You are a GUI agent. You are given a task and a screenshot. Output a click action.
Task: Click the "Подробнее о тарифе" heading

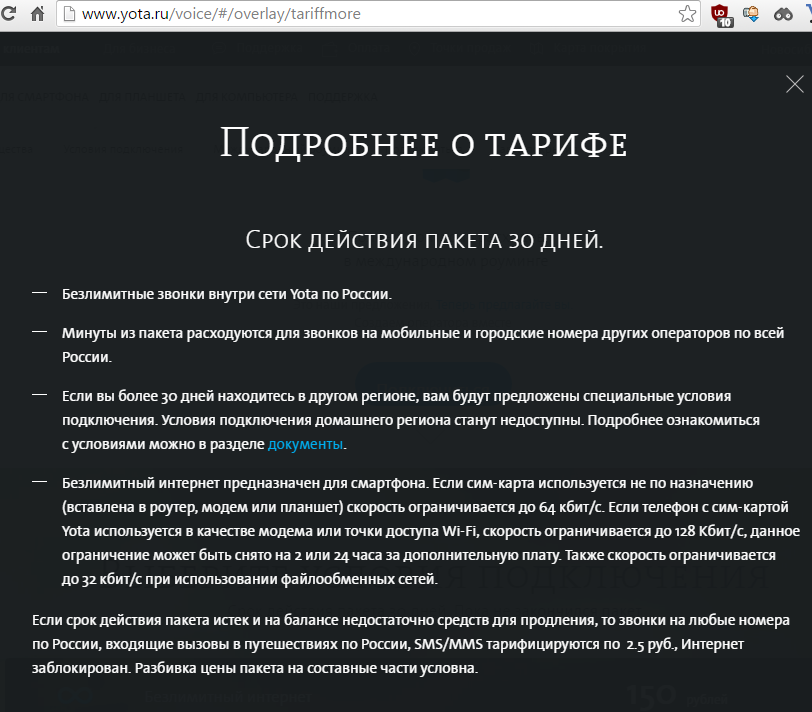point(424,143)
